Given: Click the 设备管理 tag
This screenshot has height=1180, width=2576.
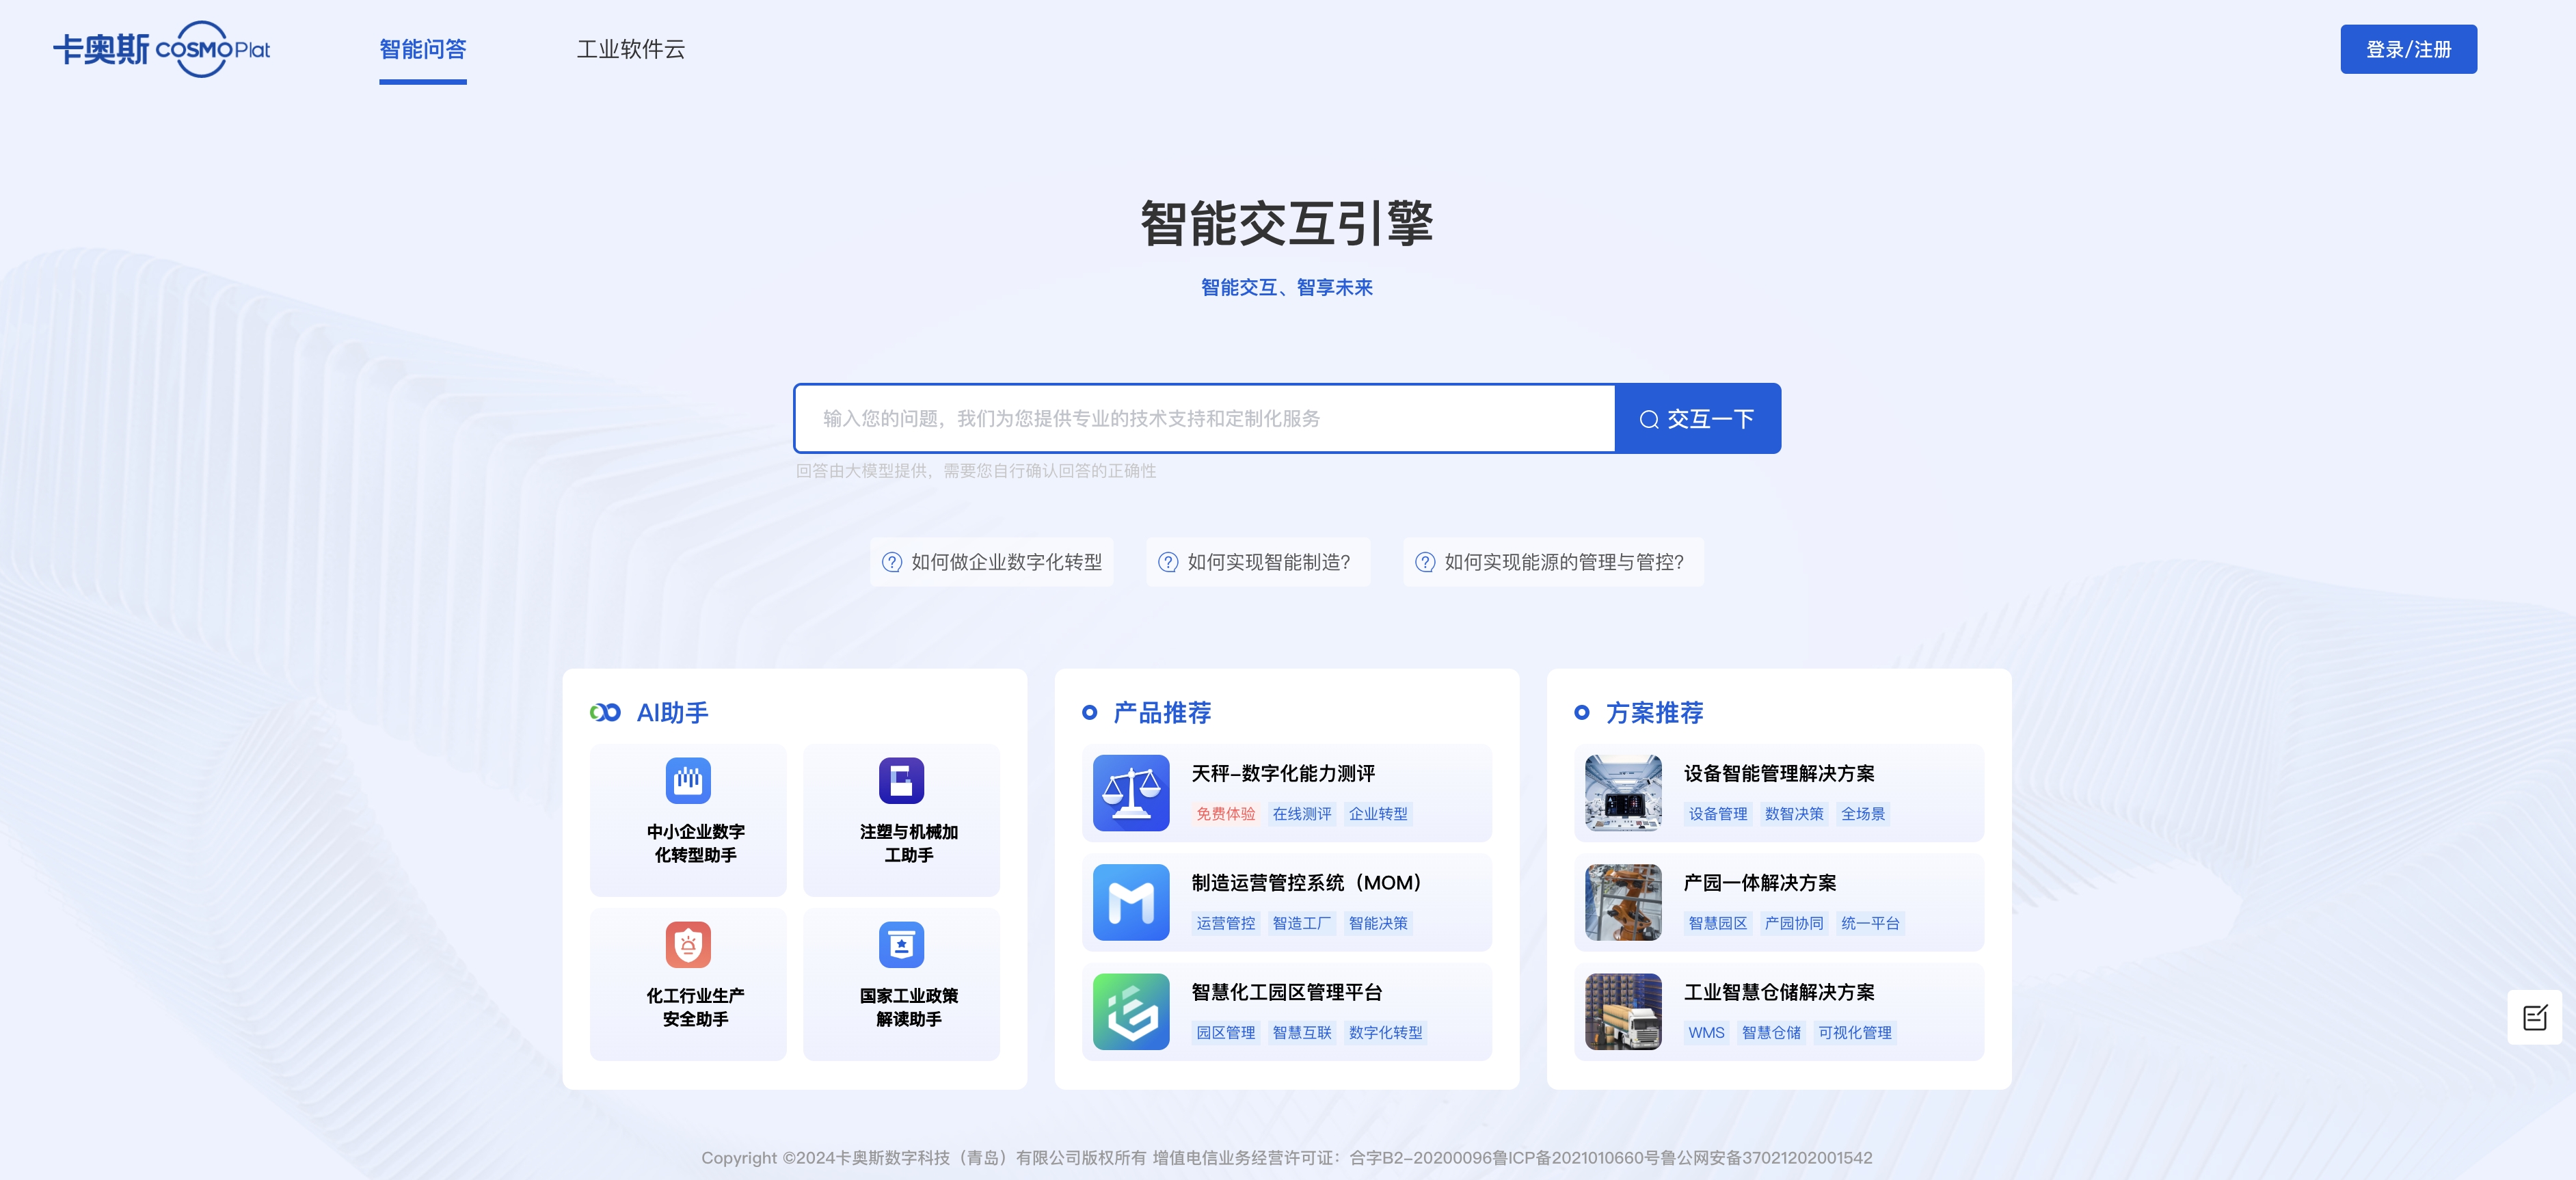Looking at the screenshot, I should click(1718, 814).
